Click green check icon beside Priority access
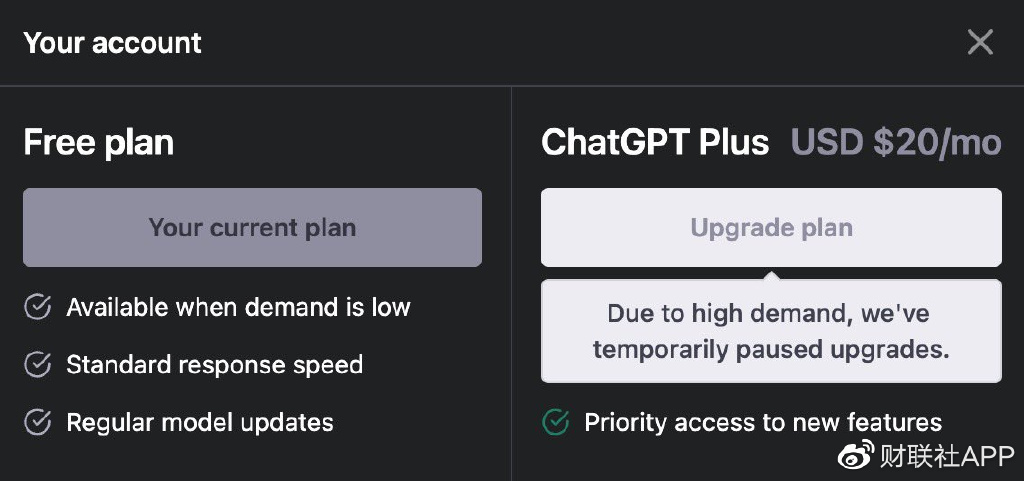Image resolution: width=1024 pixels, height=481 pixels. click(555, 423)
